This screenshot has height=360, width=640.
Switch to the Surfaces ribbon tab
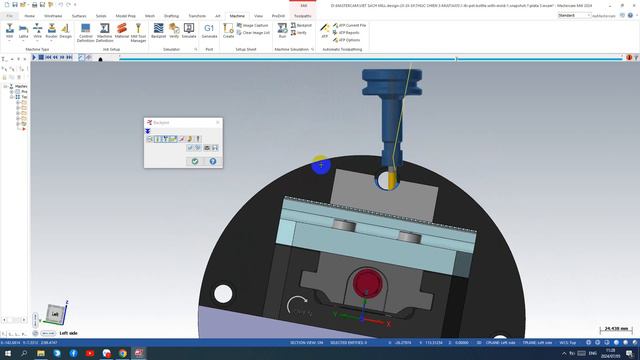point(79,16)
